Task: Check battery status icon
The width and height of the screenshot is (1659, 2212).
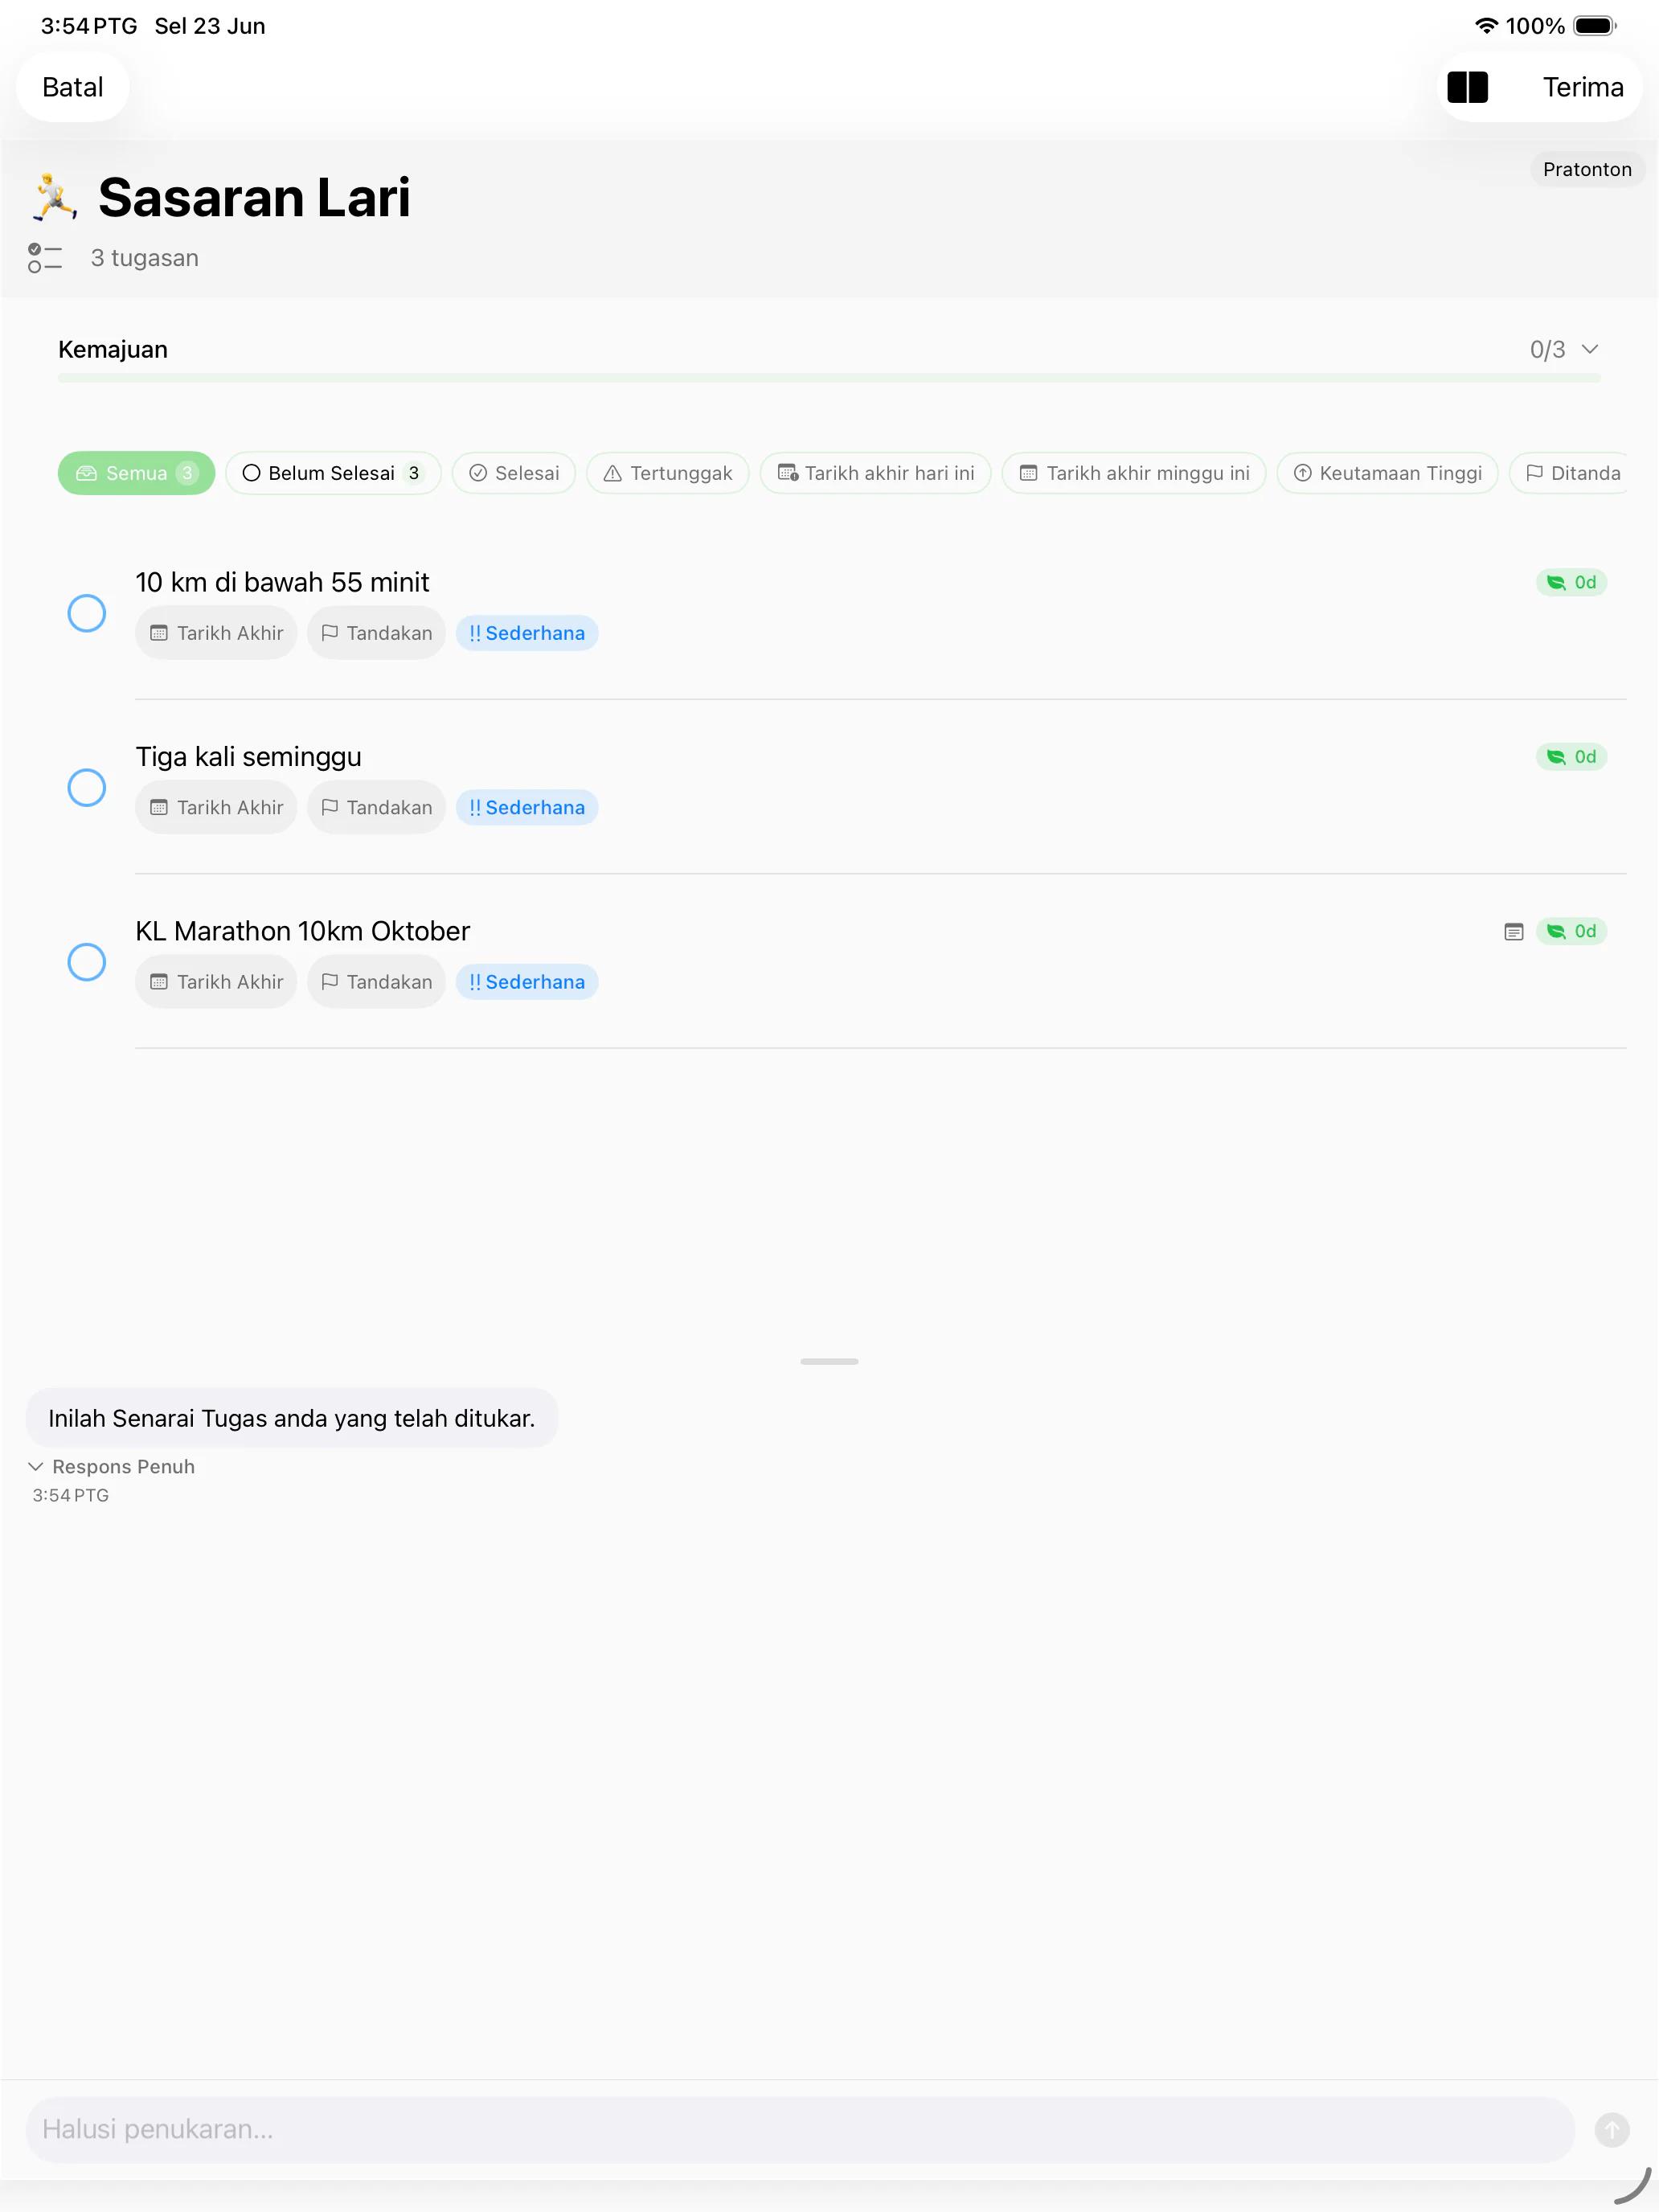Action: coord(1595,26)
